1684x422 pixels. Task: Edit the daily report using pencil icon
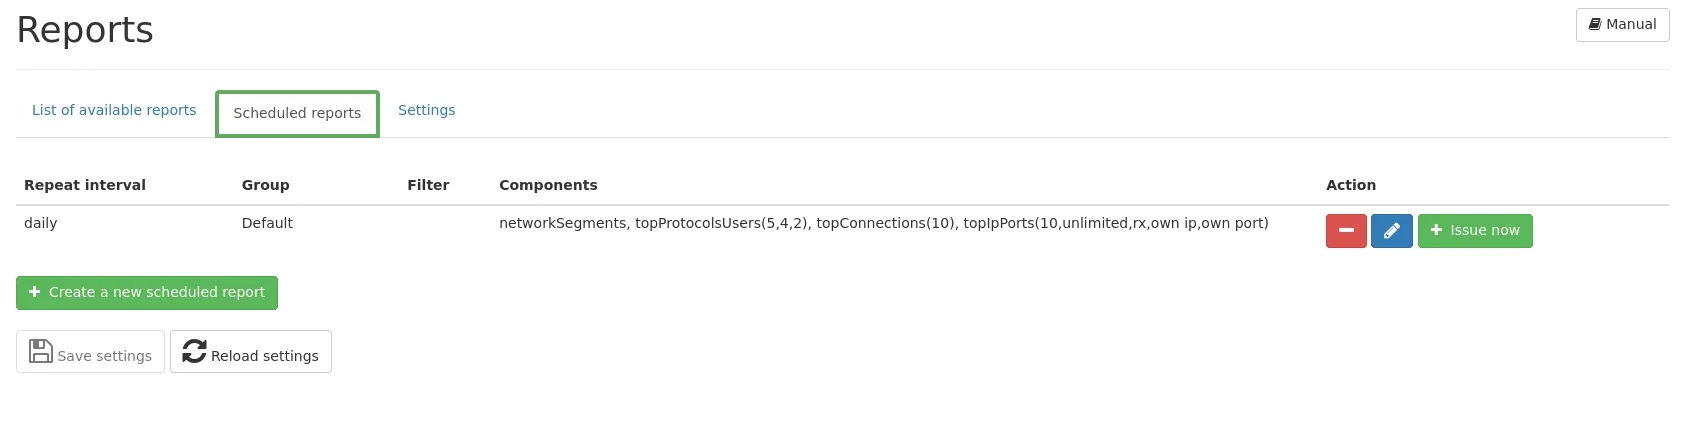coord(1391,231)
